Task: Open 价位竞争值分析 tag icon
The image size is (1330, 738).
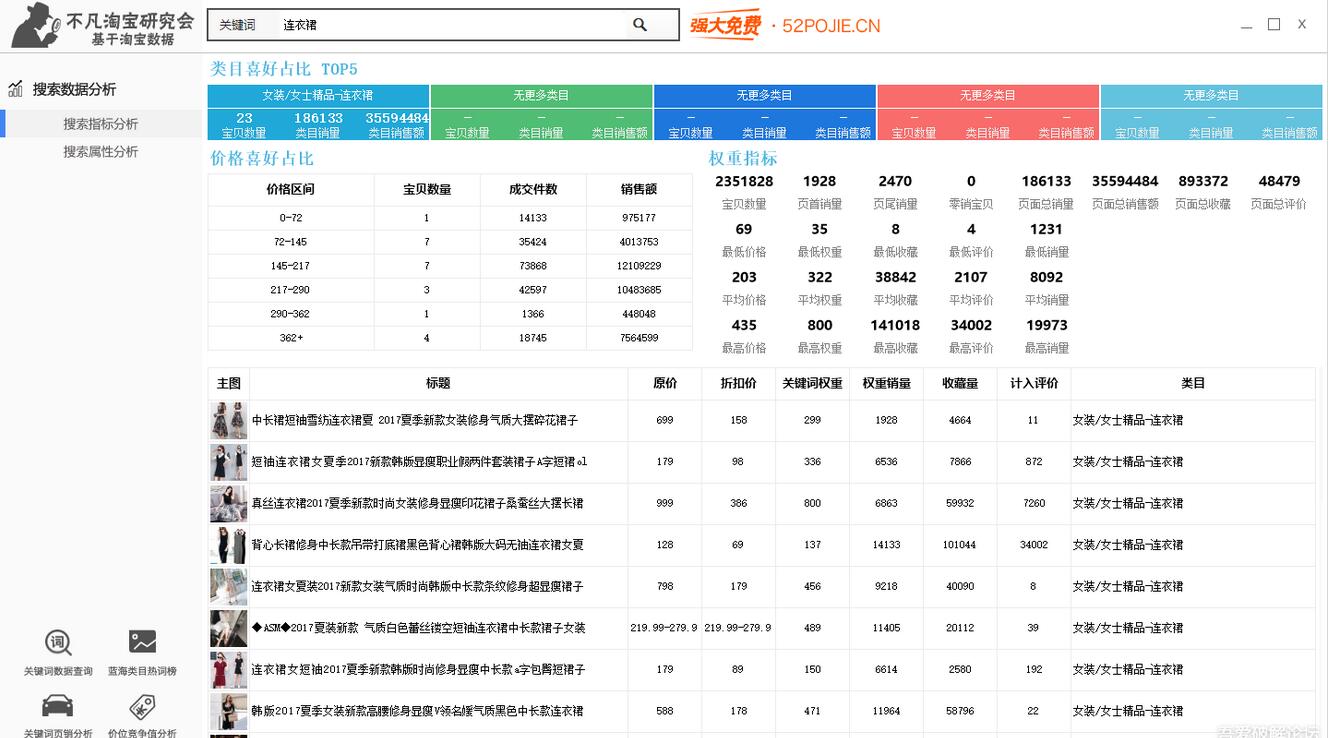Action: (x=143, y=707)
